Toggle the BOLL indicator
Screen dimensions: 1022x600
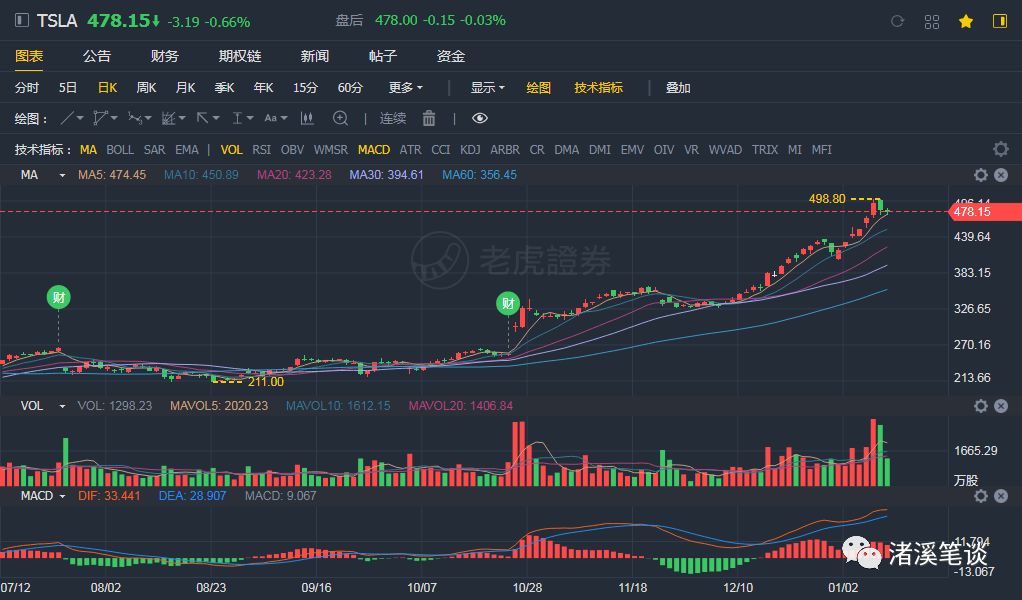coord(120,150)
